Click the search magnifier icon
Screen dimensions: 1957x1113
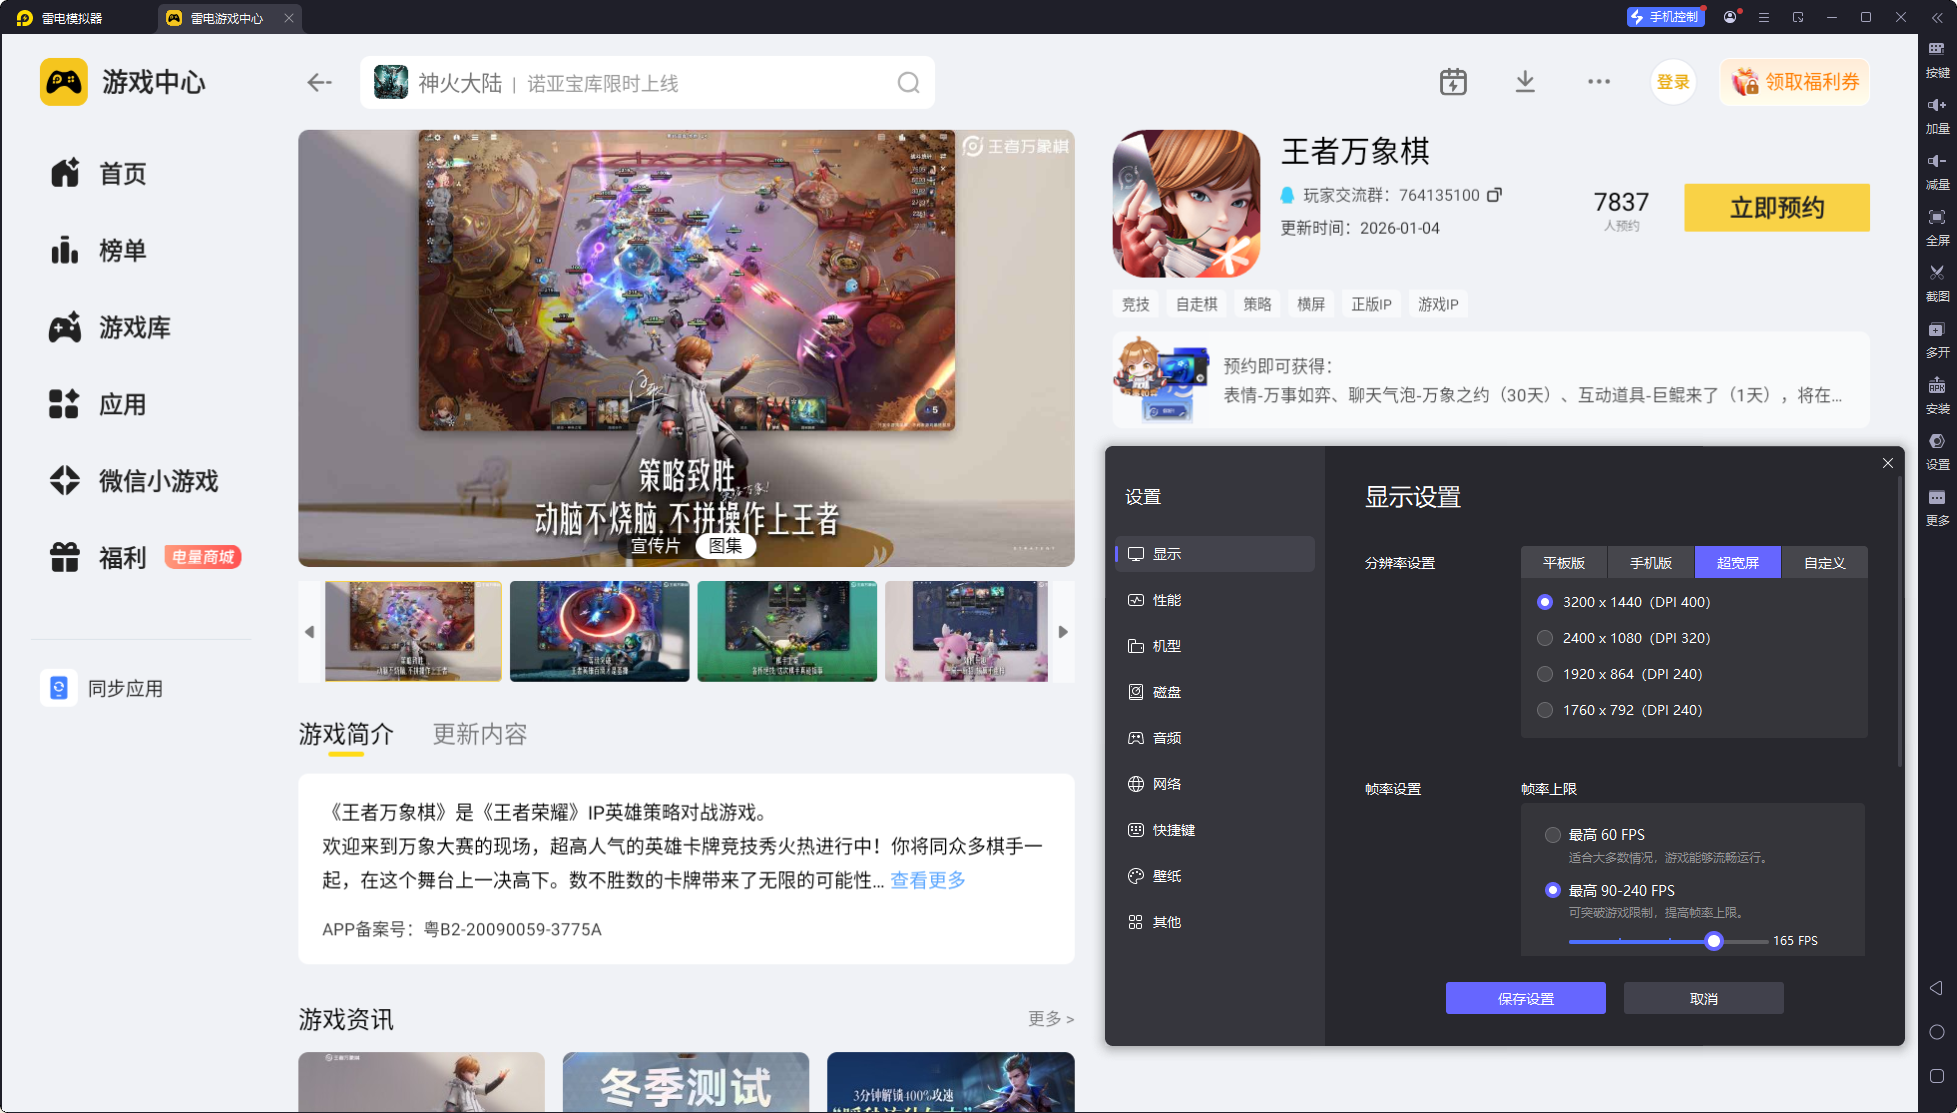908,83
